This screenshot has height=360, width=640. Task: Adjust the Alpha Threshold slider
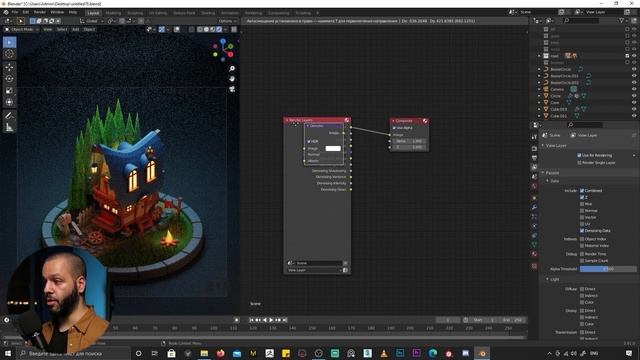coord(608,269)
